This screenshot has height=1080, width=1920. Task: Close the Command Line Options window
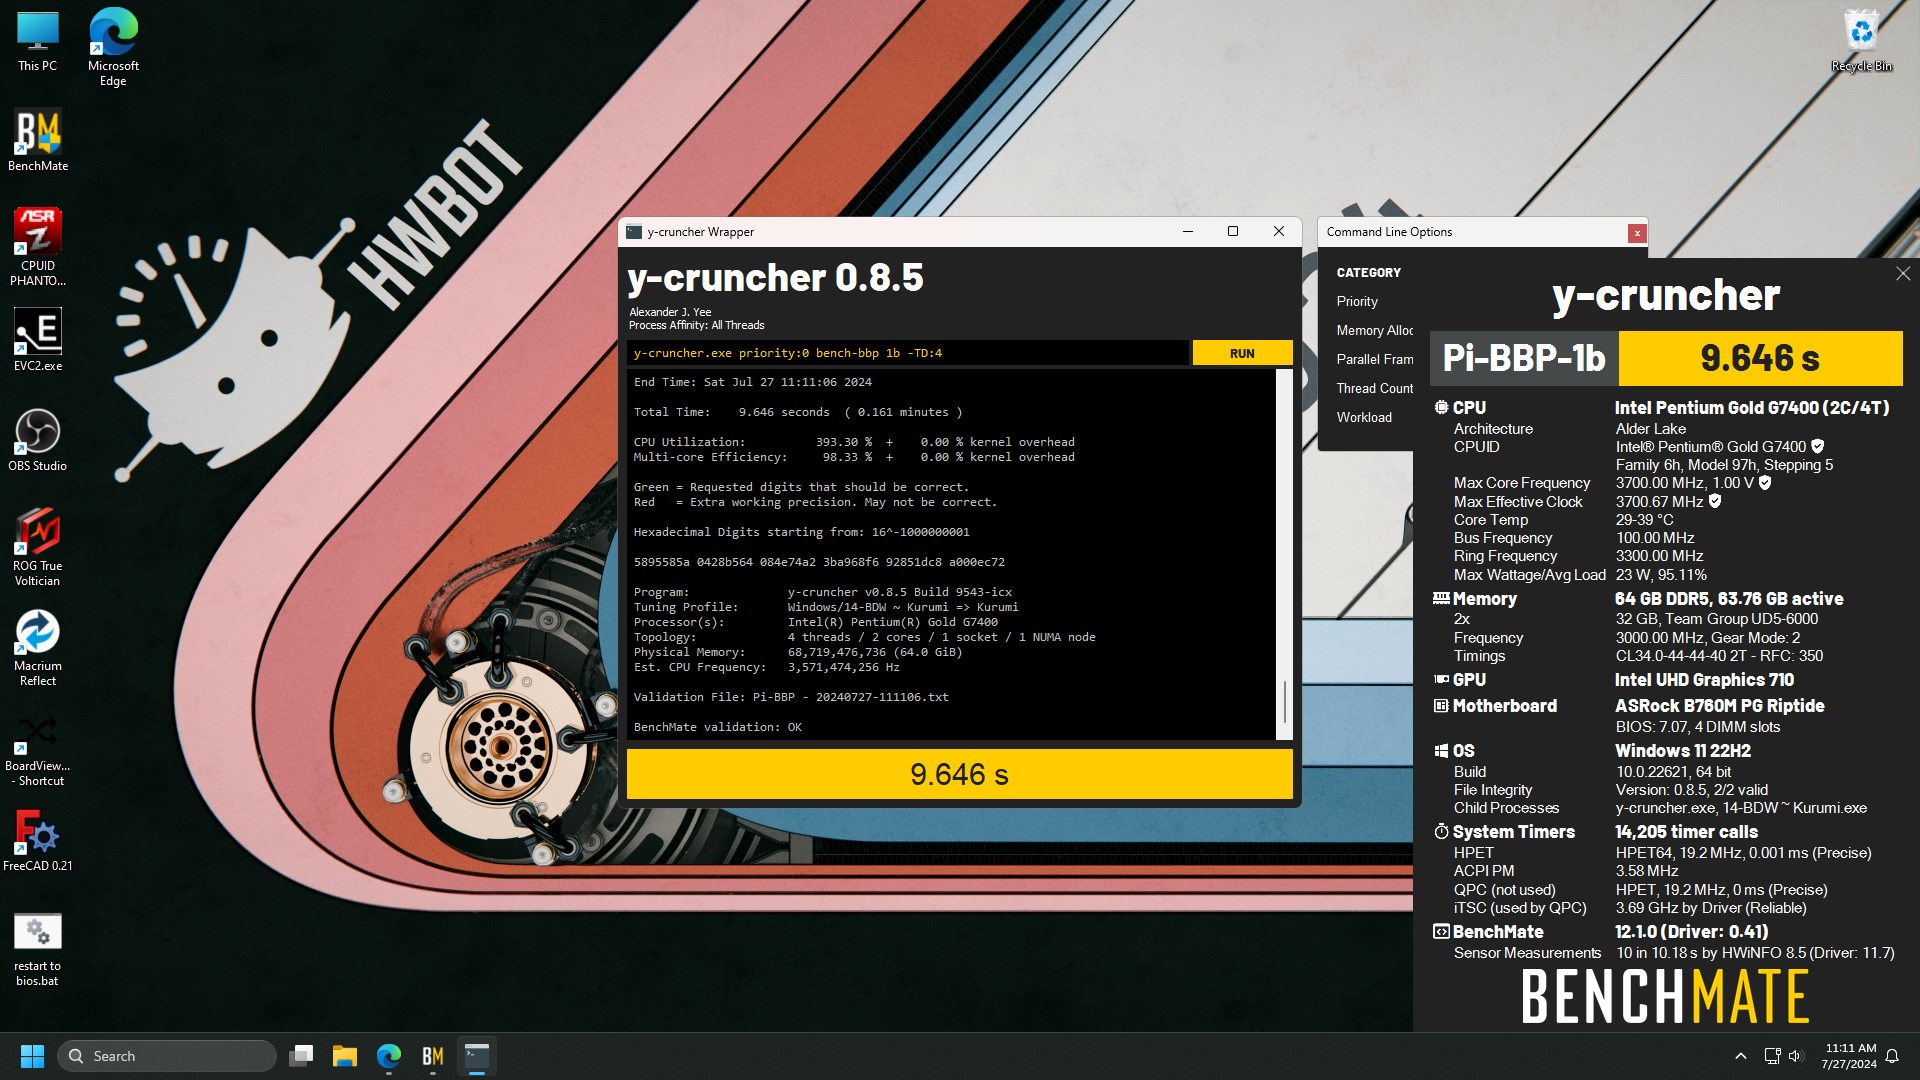pyautogui.click(x=1637, y=233)
